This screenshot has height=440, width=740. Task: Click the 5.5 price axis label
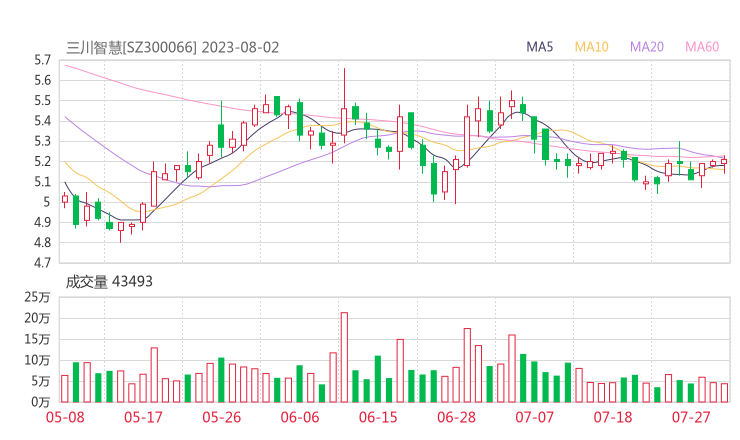click(x=42, y=101)
